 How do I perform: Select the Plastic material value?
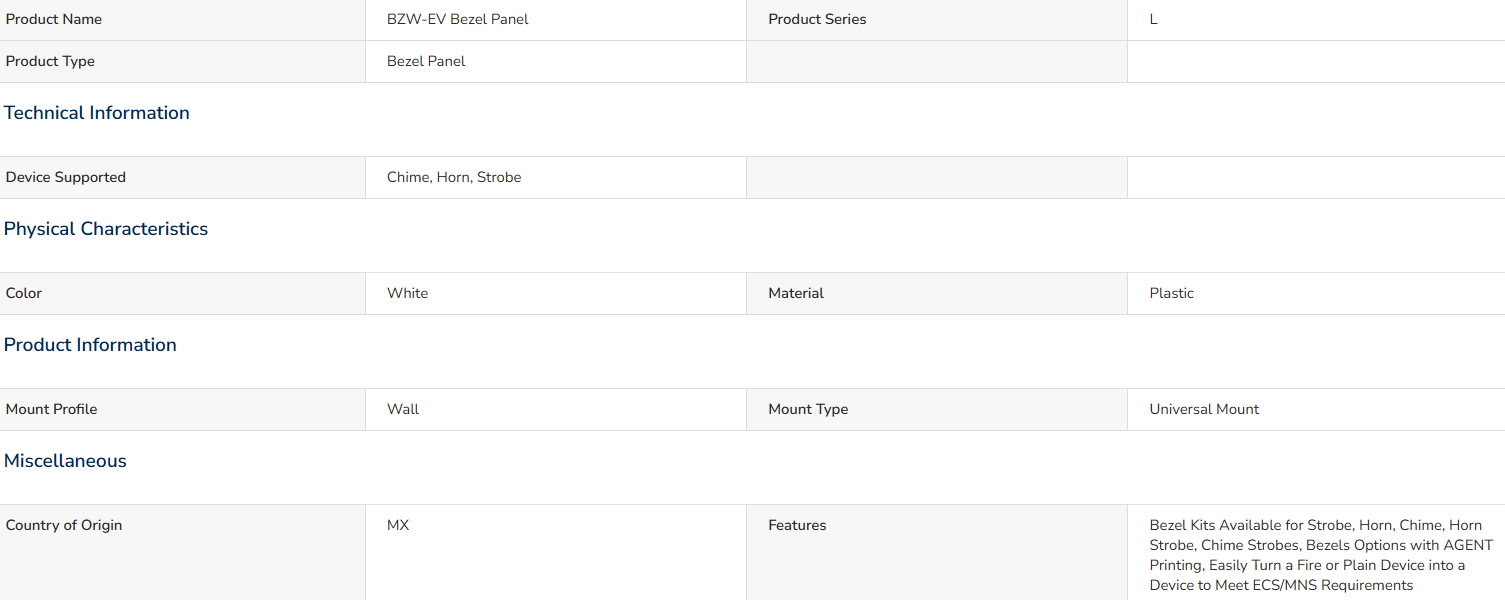coord(1171,293)
